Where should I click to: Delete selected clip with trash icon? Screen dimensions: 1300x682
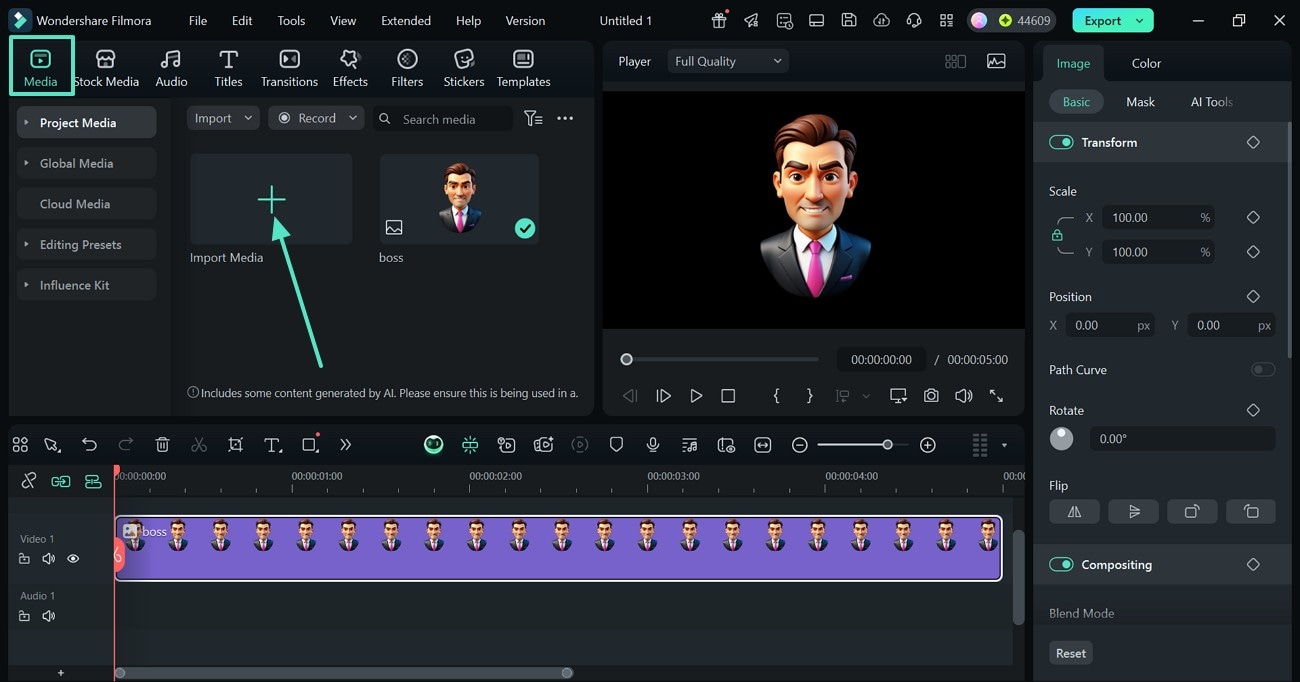(x=163, y=445)
